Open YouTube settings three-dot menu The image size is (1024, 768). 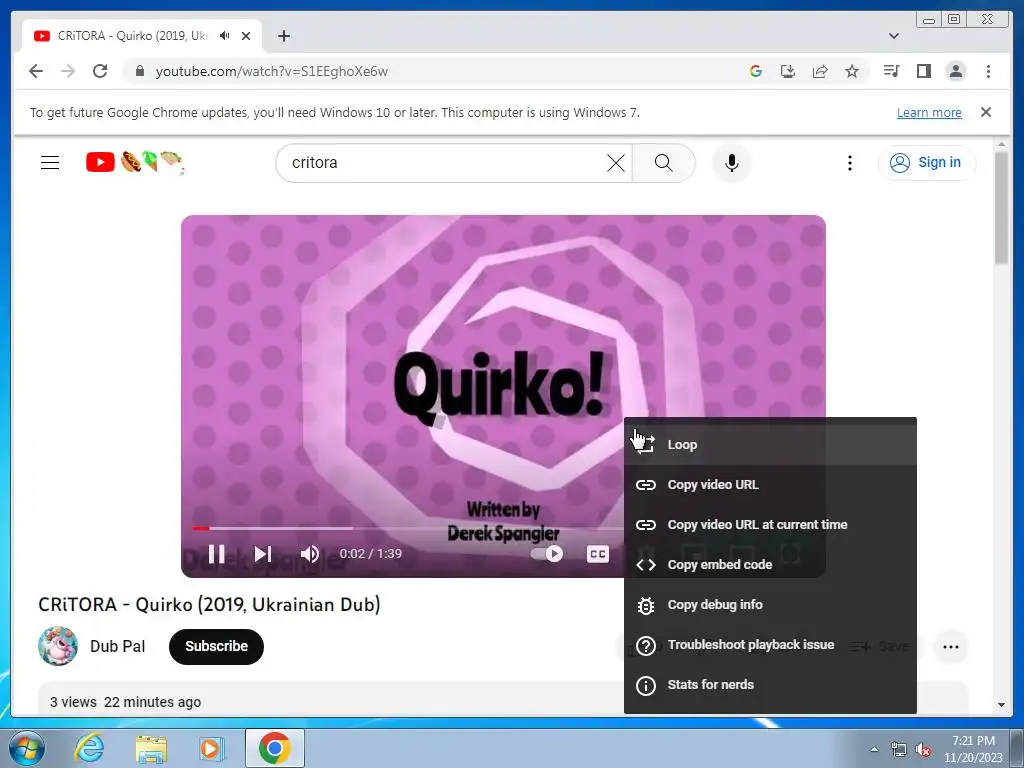point(850,163)
